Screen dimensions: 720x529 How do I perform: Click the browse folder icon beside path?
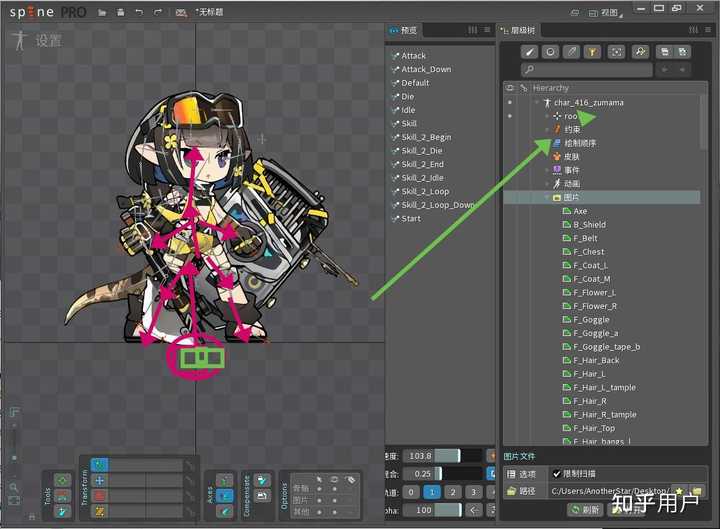coord(696,491)
